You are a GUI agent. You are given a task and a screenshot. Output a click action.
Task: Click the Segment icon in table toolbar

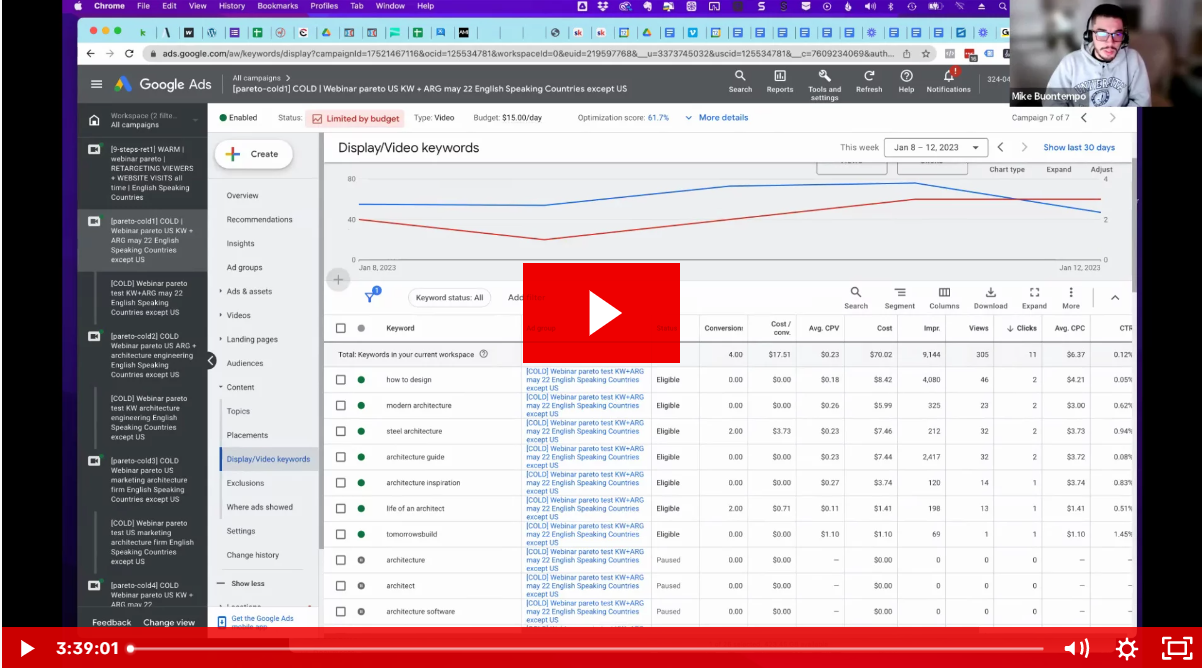point(899,293)
